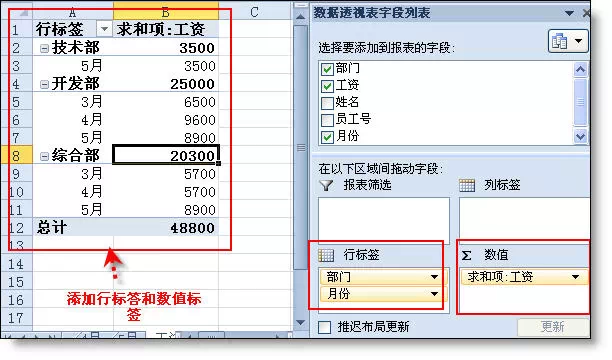612x360 pixels.
Task: Select the 总计 label cell
Action: click(73, 228)
